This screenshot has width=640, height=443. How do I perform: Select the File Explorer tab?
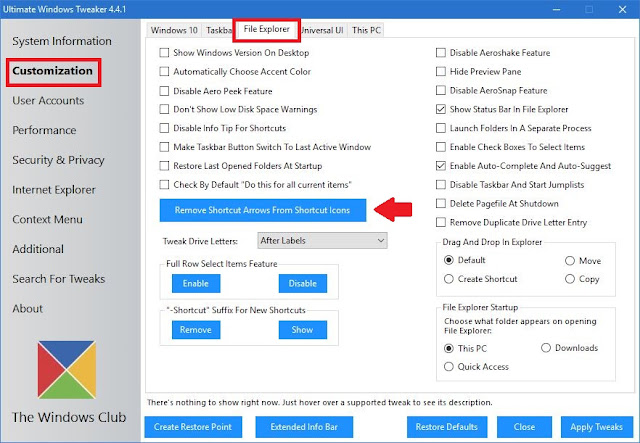[267, 29]
